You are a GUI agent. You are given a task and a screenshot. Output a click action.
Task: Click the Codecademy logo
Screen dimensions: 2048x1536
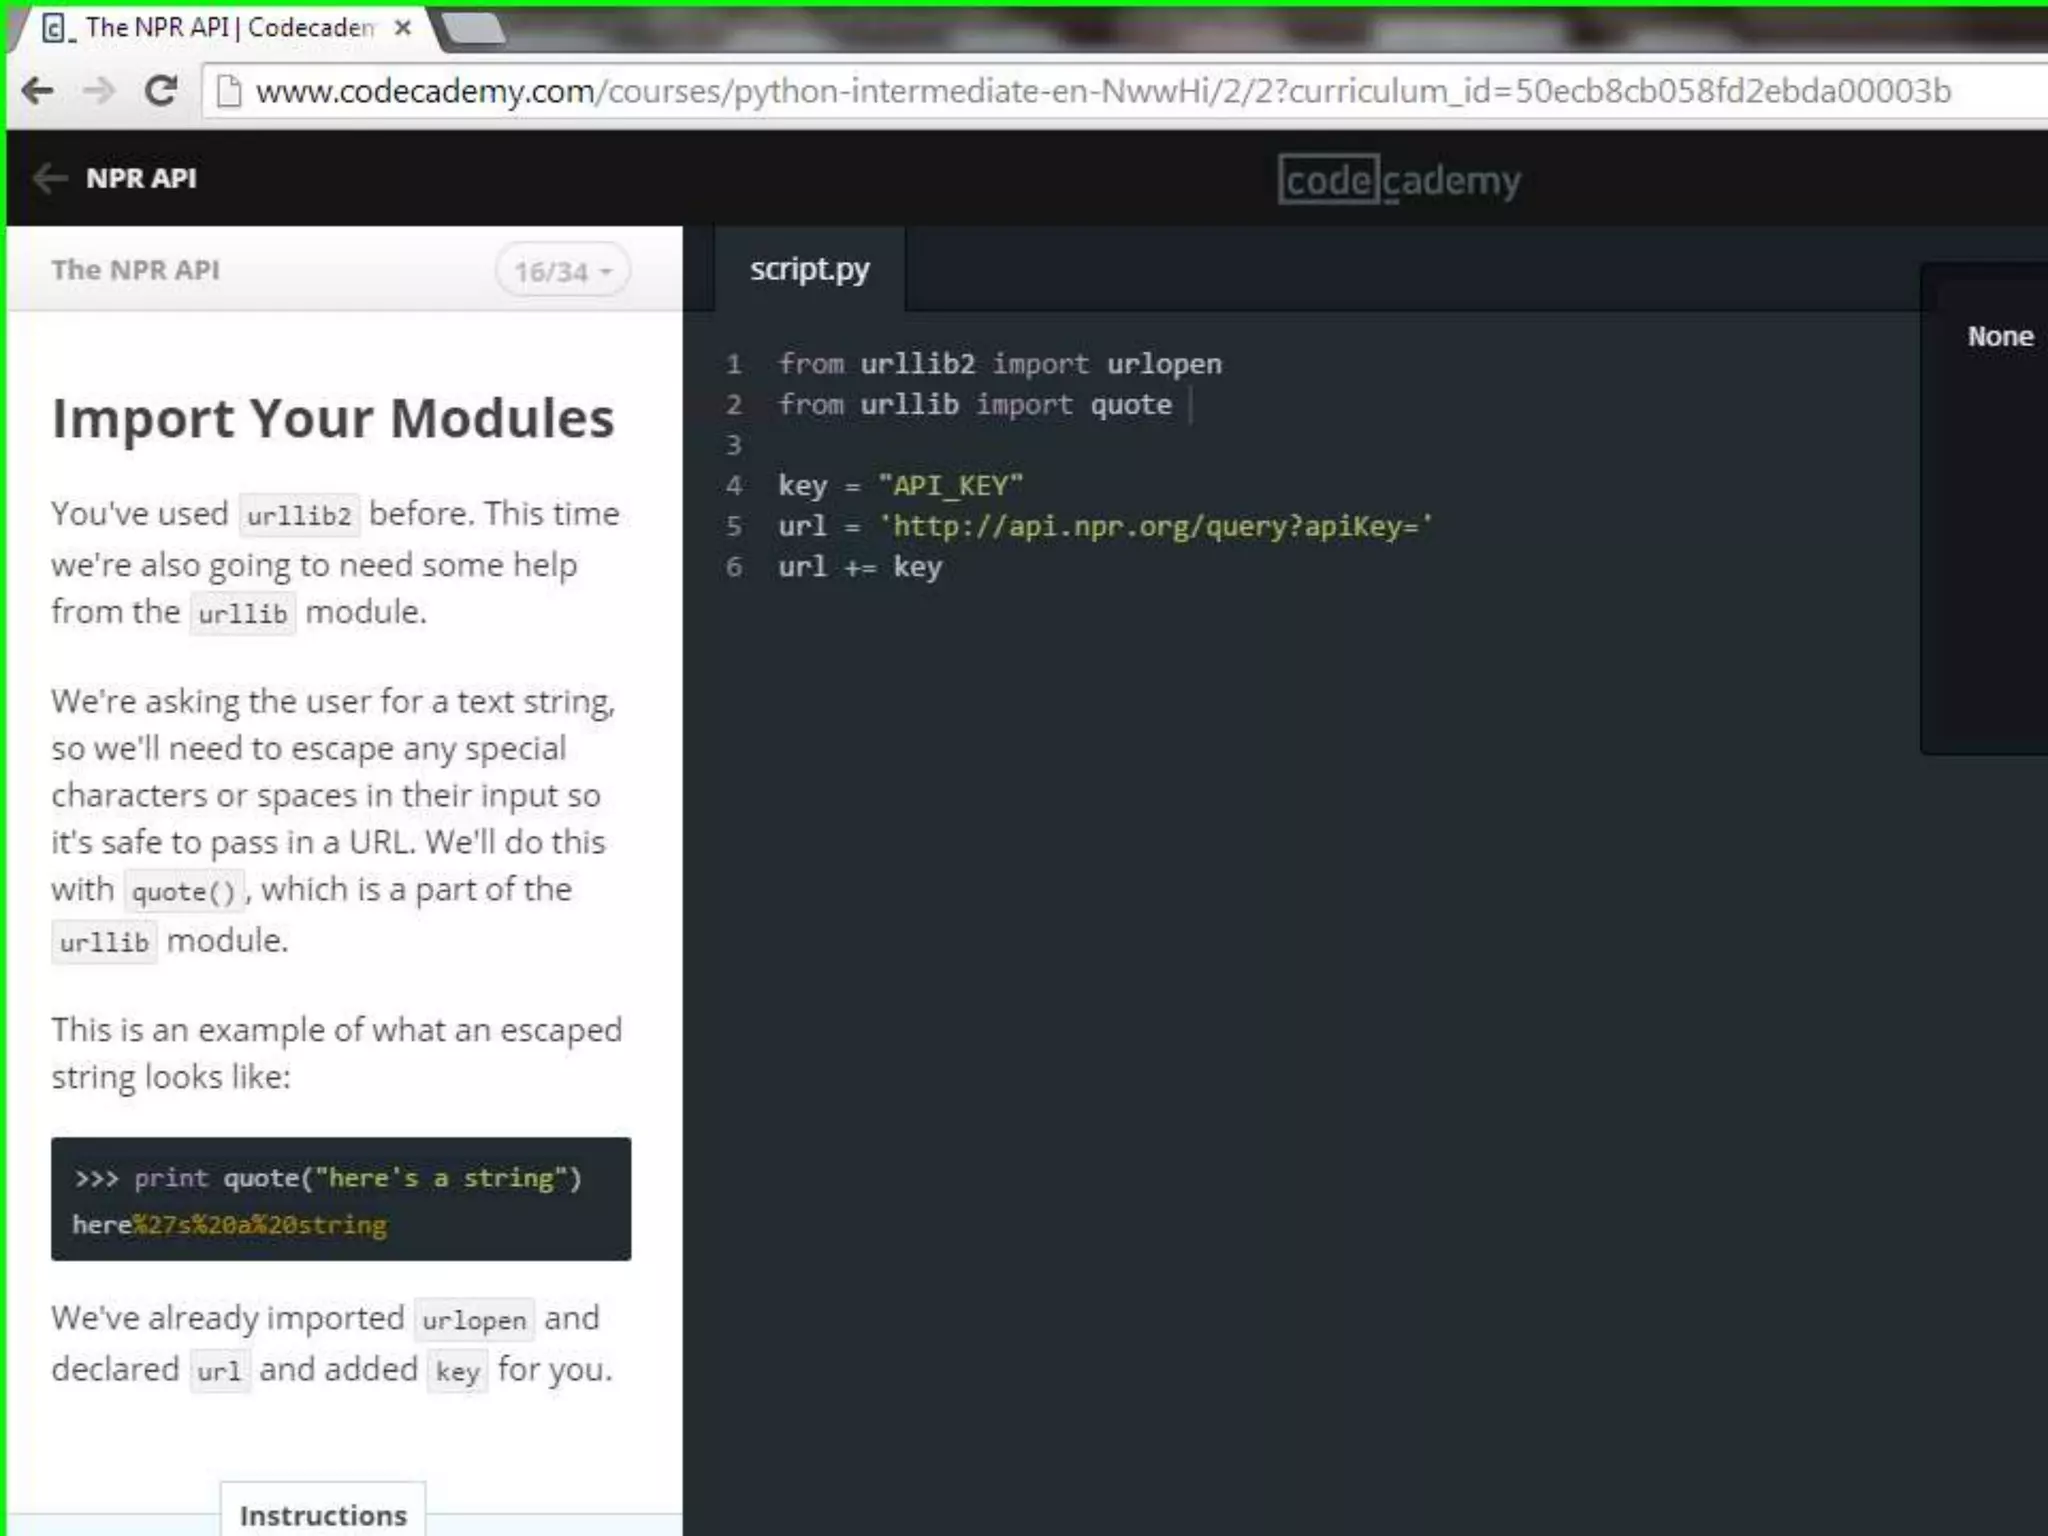pyautogui.click(x=1399, y=180)
